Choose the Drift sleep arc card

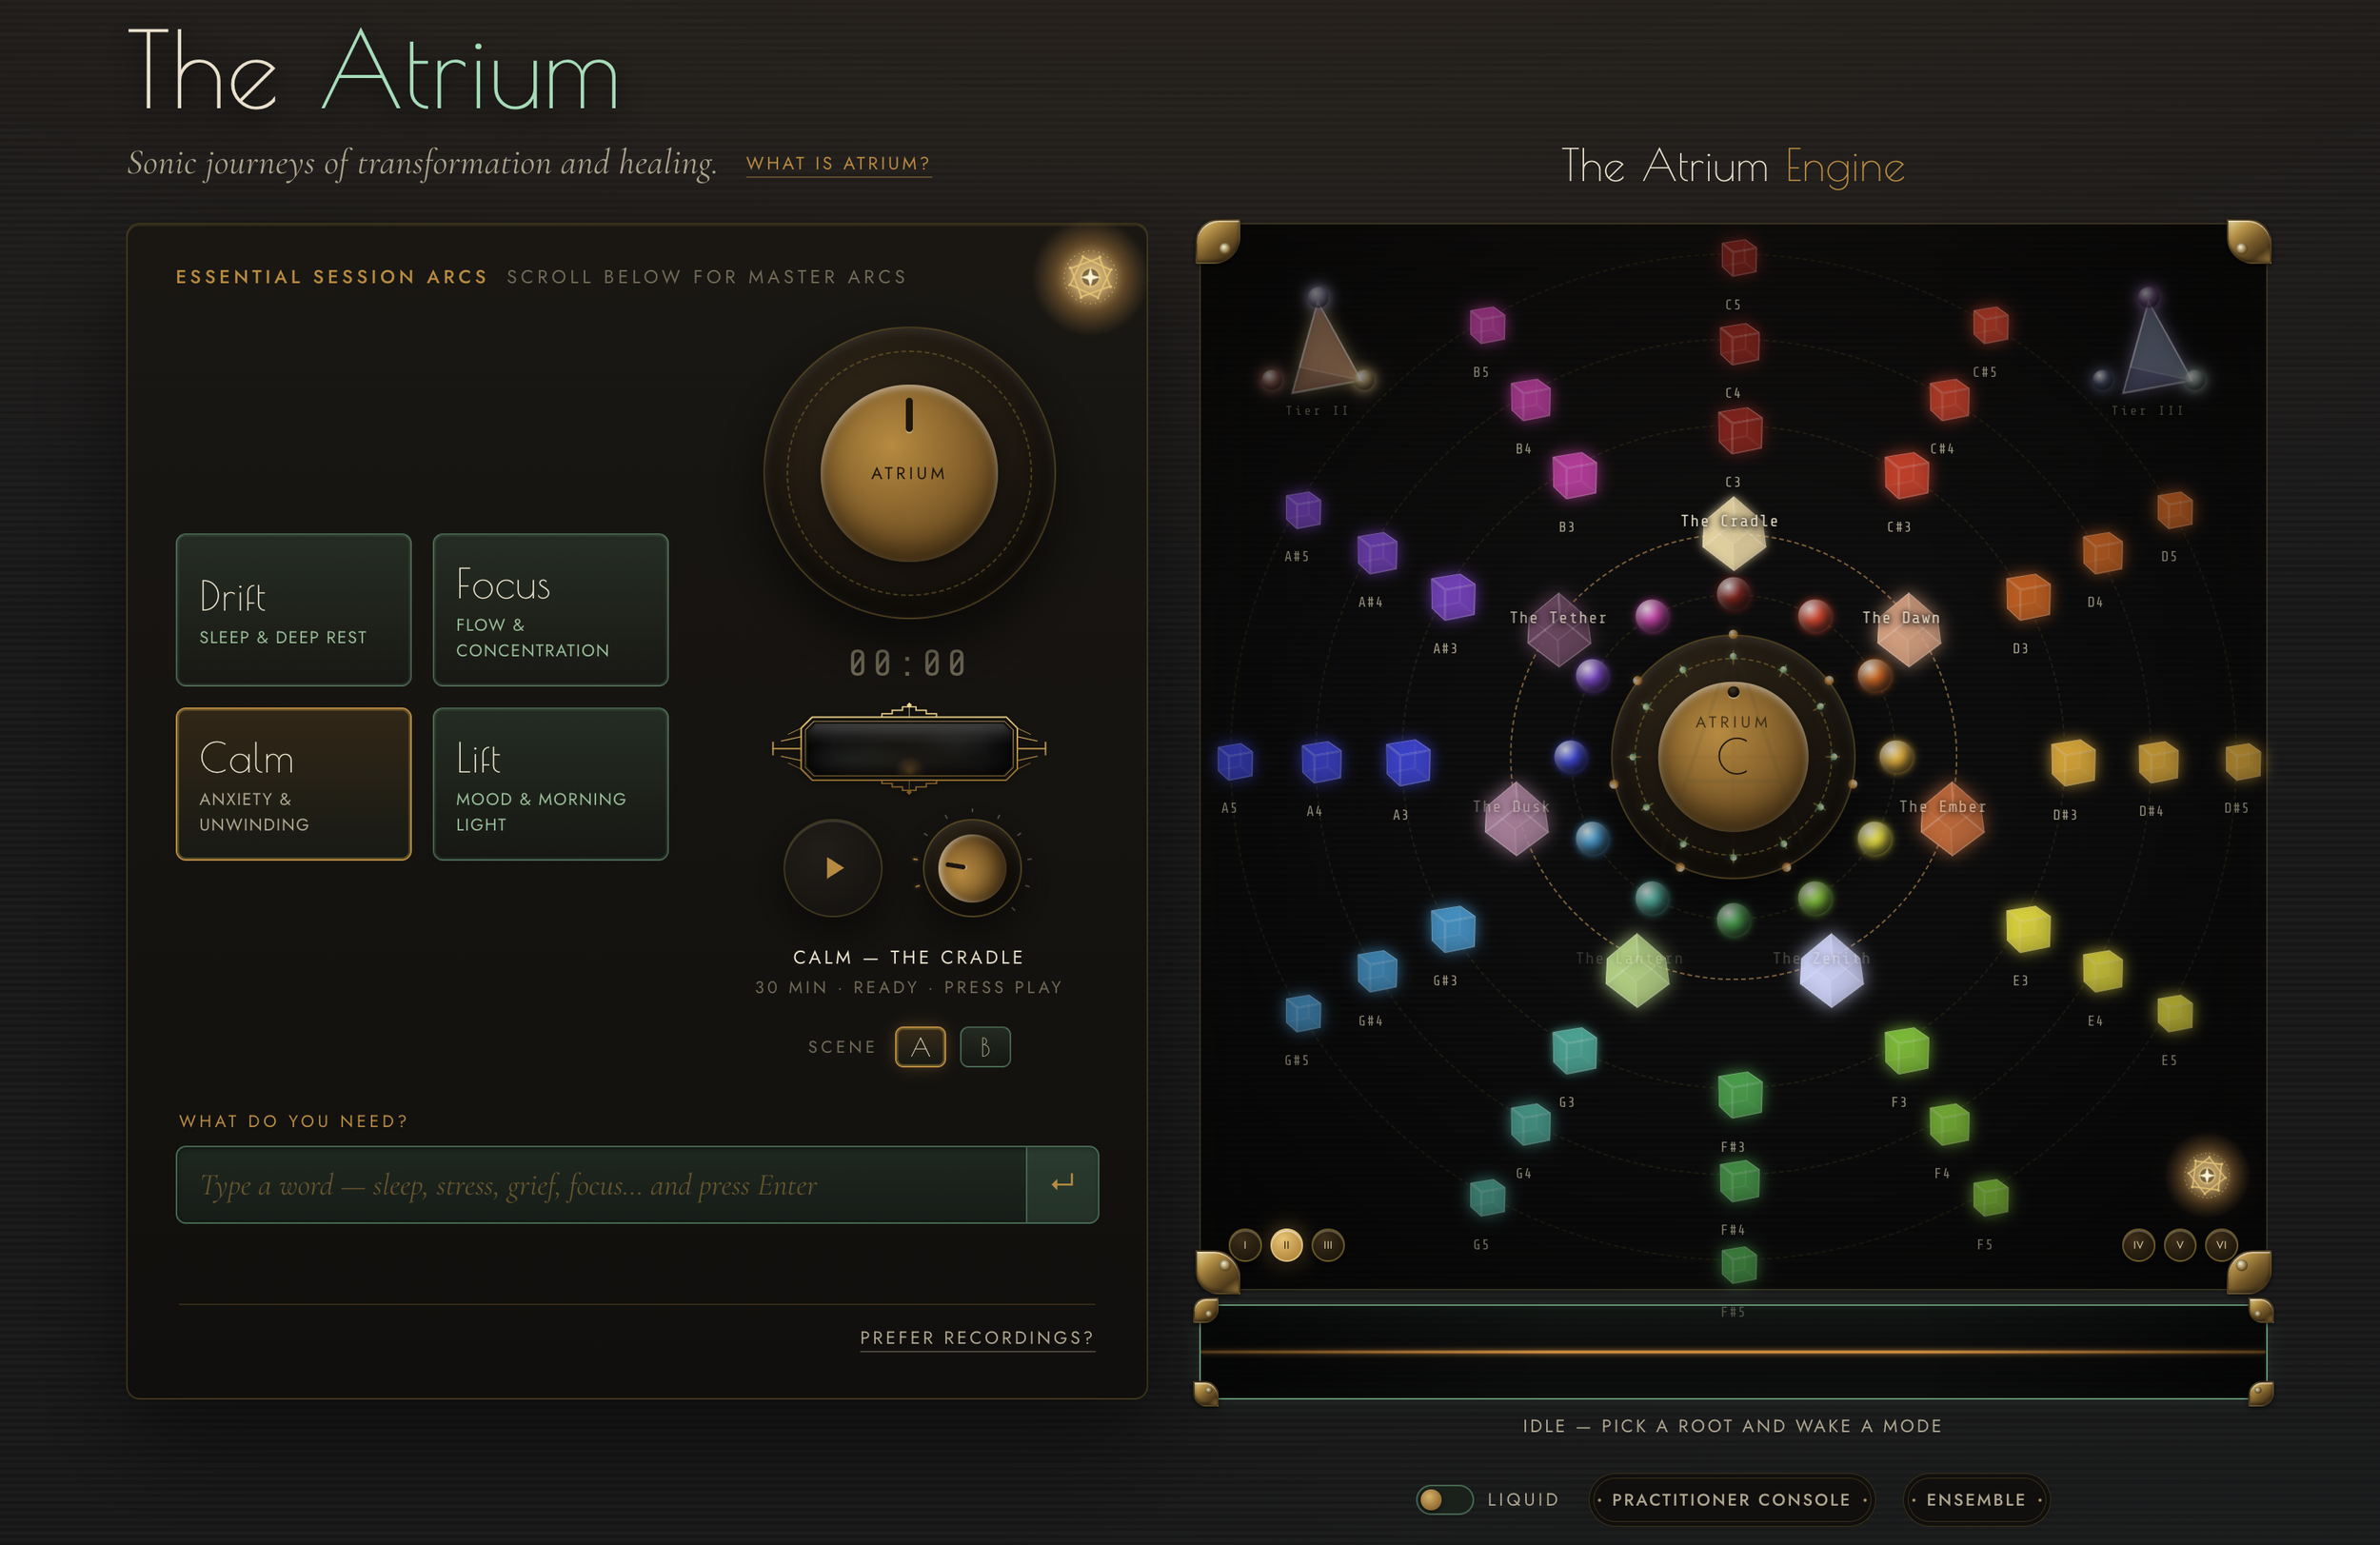point(293,610)
